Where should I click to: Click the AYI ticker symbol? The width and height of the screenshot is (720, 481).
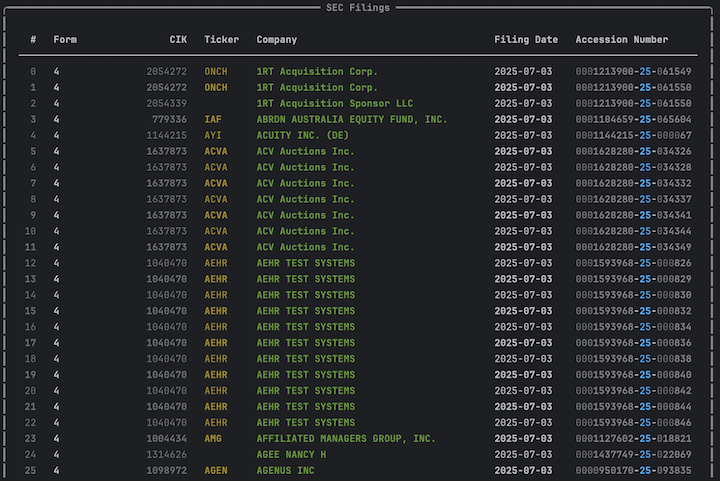point(213,135)
